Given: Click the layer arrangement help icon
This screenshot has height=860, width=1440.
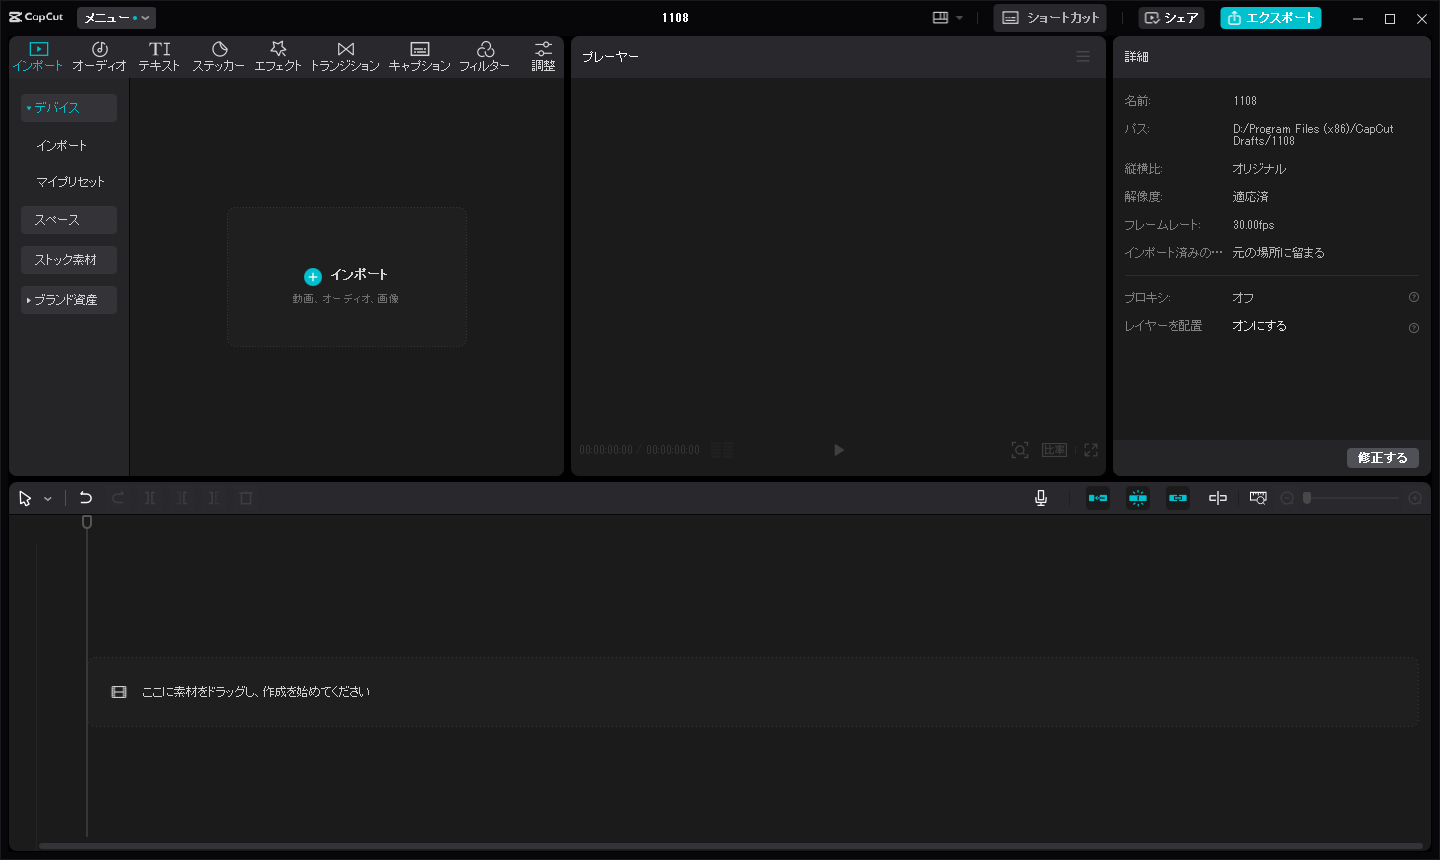Looking at the screenshot, I should pos(1414,328).
